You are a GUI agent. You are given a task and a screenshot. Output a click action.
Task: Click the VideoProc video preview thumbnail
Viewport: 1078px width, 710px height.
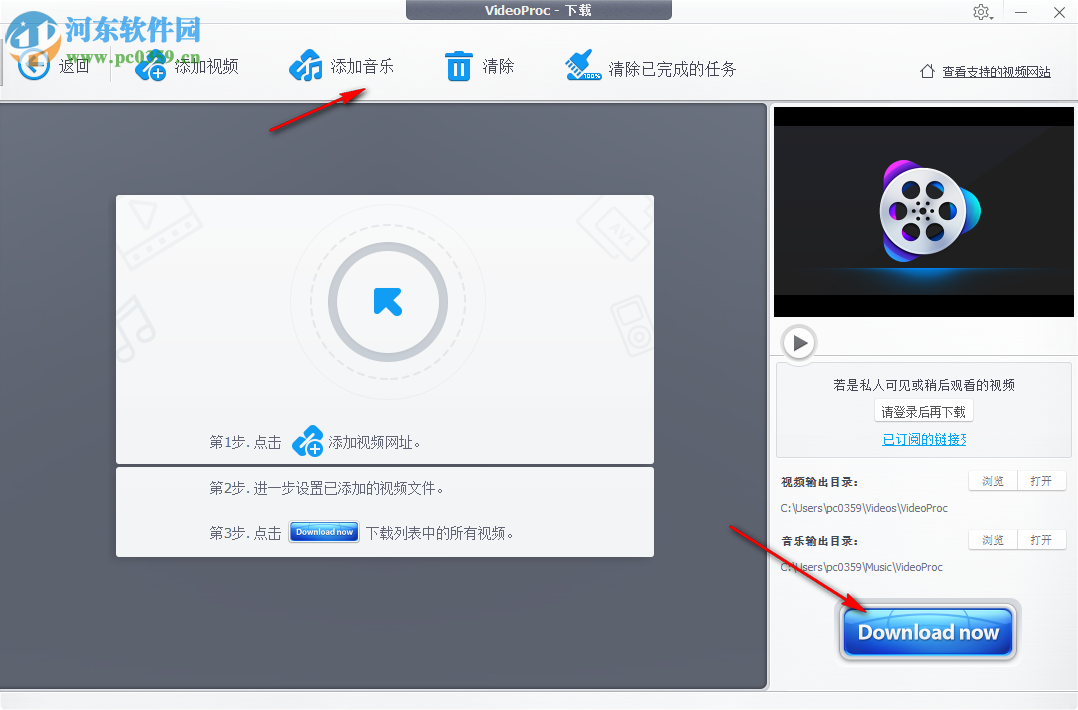click(x=922, y=211)
